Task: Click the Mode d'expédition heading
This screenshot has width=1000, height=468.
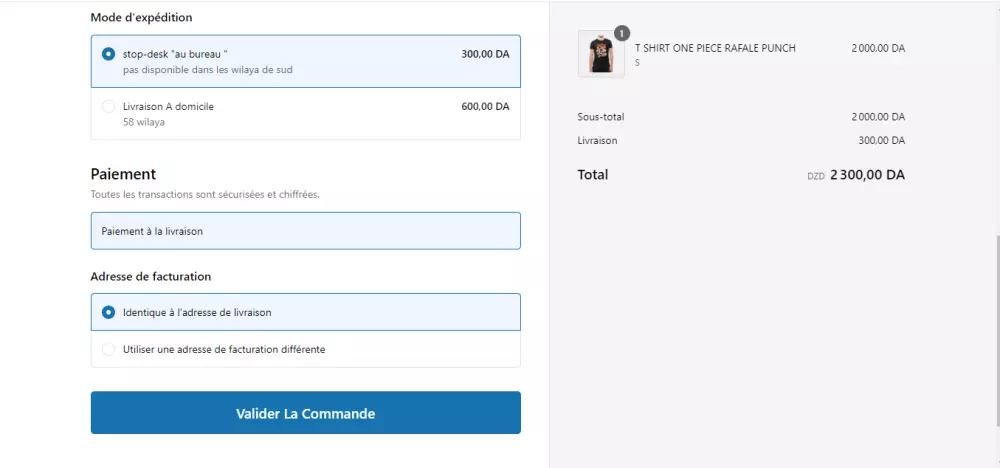Action: 141,17
